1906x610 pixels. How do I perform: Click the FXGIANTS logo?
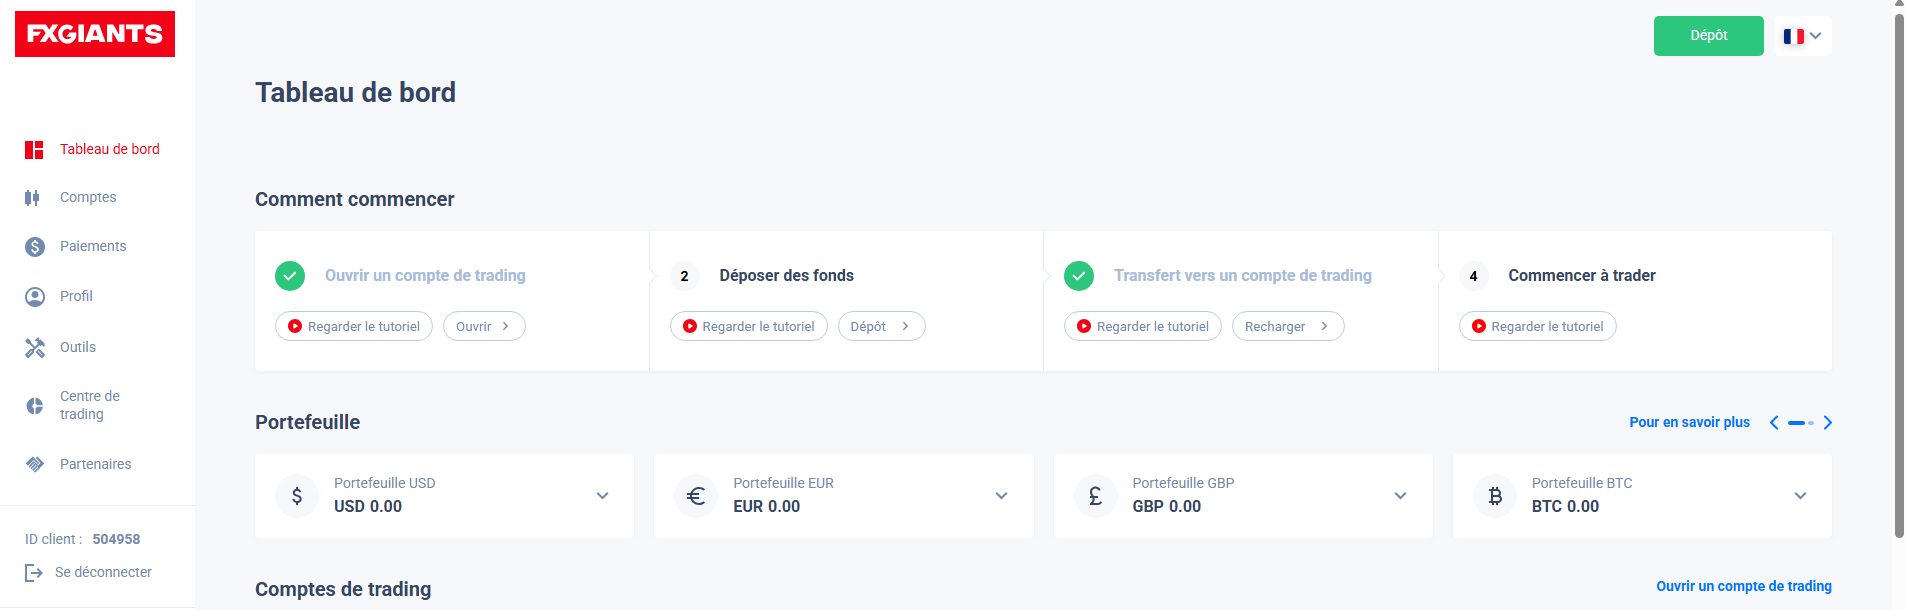(95, 34)
